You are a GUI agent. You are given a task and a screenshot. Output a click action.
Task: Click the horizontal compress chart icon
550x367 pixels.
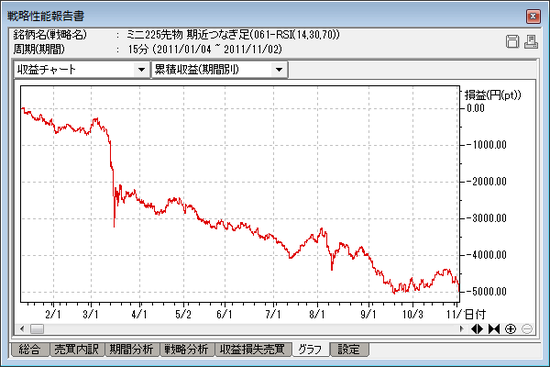494,329
